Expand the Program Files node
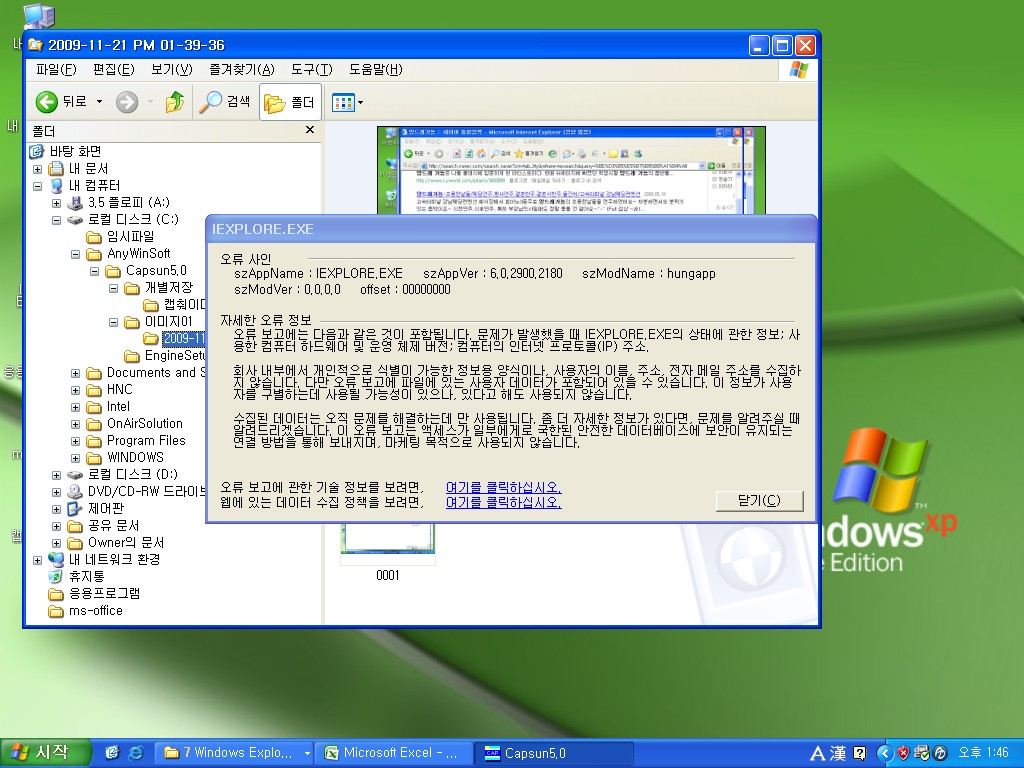This screenshot has width=1024, height=768. 75,441
